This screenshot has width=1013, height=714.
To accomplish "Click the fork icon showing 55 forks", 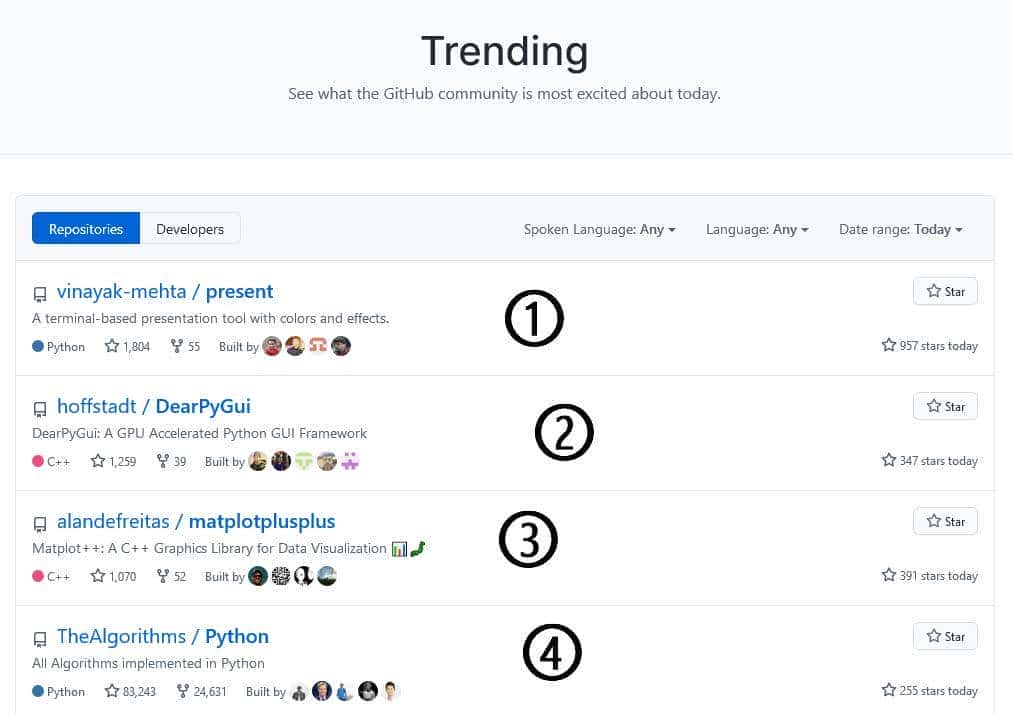I will 177,346.
